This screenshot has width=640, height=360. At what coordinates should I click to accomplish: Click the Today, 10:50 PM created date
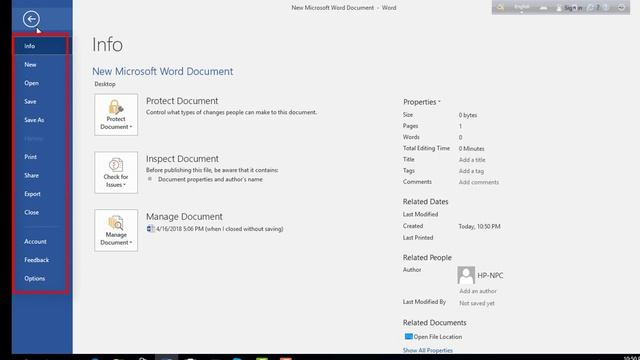click(x=479, y=227)
